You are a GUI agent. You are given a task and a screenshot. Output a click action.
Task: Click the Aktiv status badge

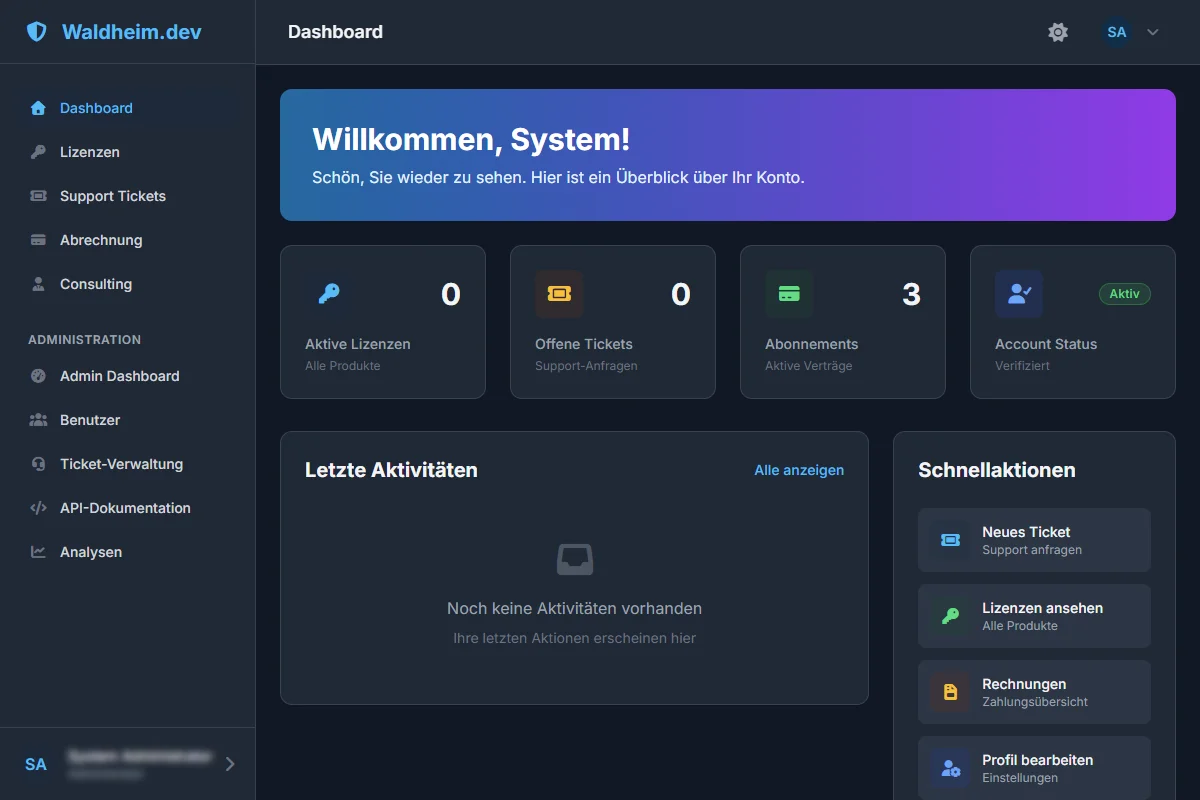pos(1124,294)
